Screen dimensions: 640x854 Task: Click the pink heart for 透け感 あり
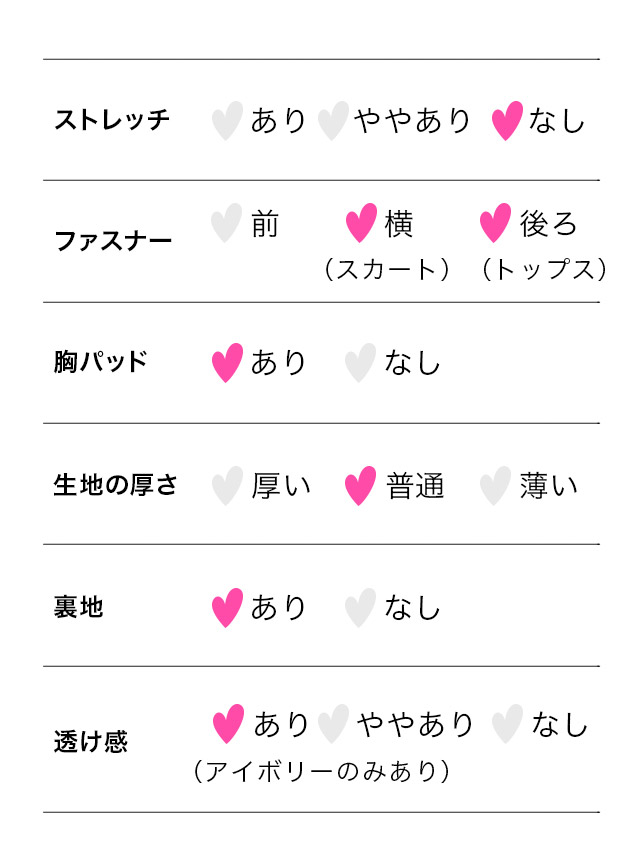(x=228, y=724)
